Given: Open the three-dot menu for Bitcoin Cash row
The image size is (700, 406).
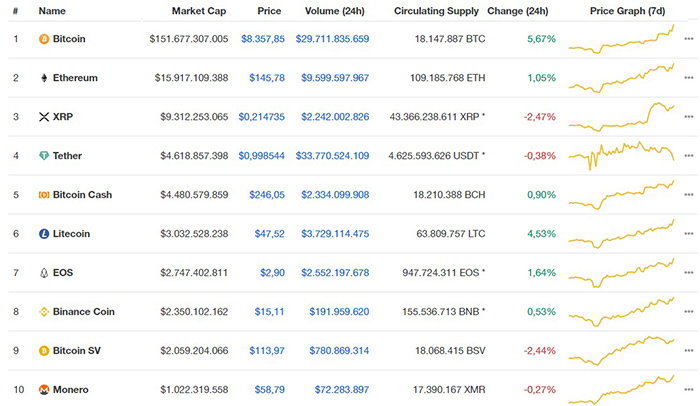Looking at the screenshot, I should (688, 195).
